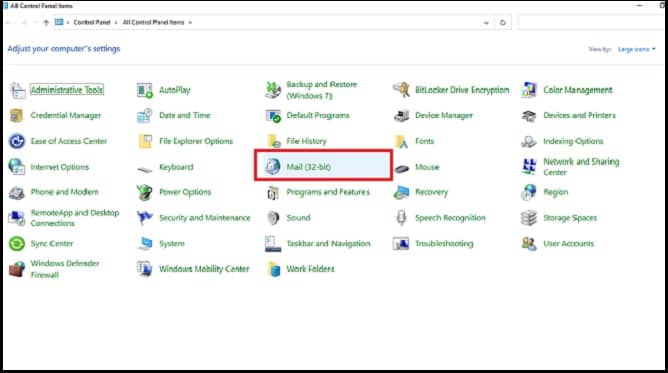
Task: Open the Work Folders icon
Action: [274, 269]
